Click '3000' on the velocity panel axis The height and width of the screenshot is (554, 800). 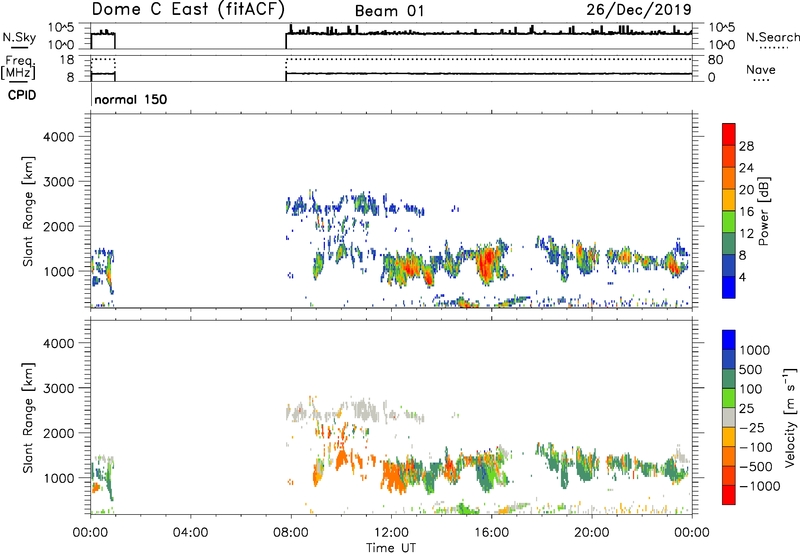59,388
